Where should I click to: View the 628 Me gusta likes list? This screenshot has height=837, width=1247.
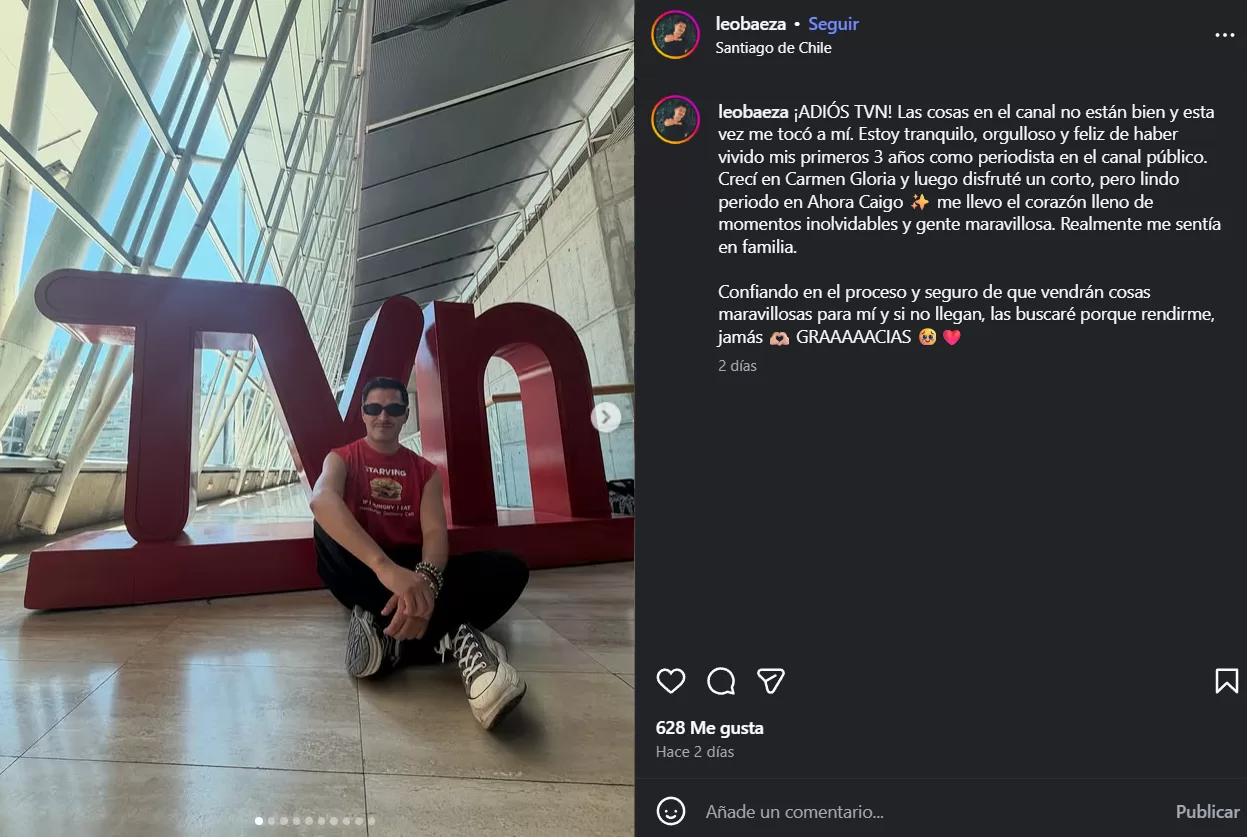point(709,728)
